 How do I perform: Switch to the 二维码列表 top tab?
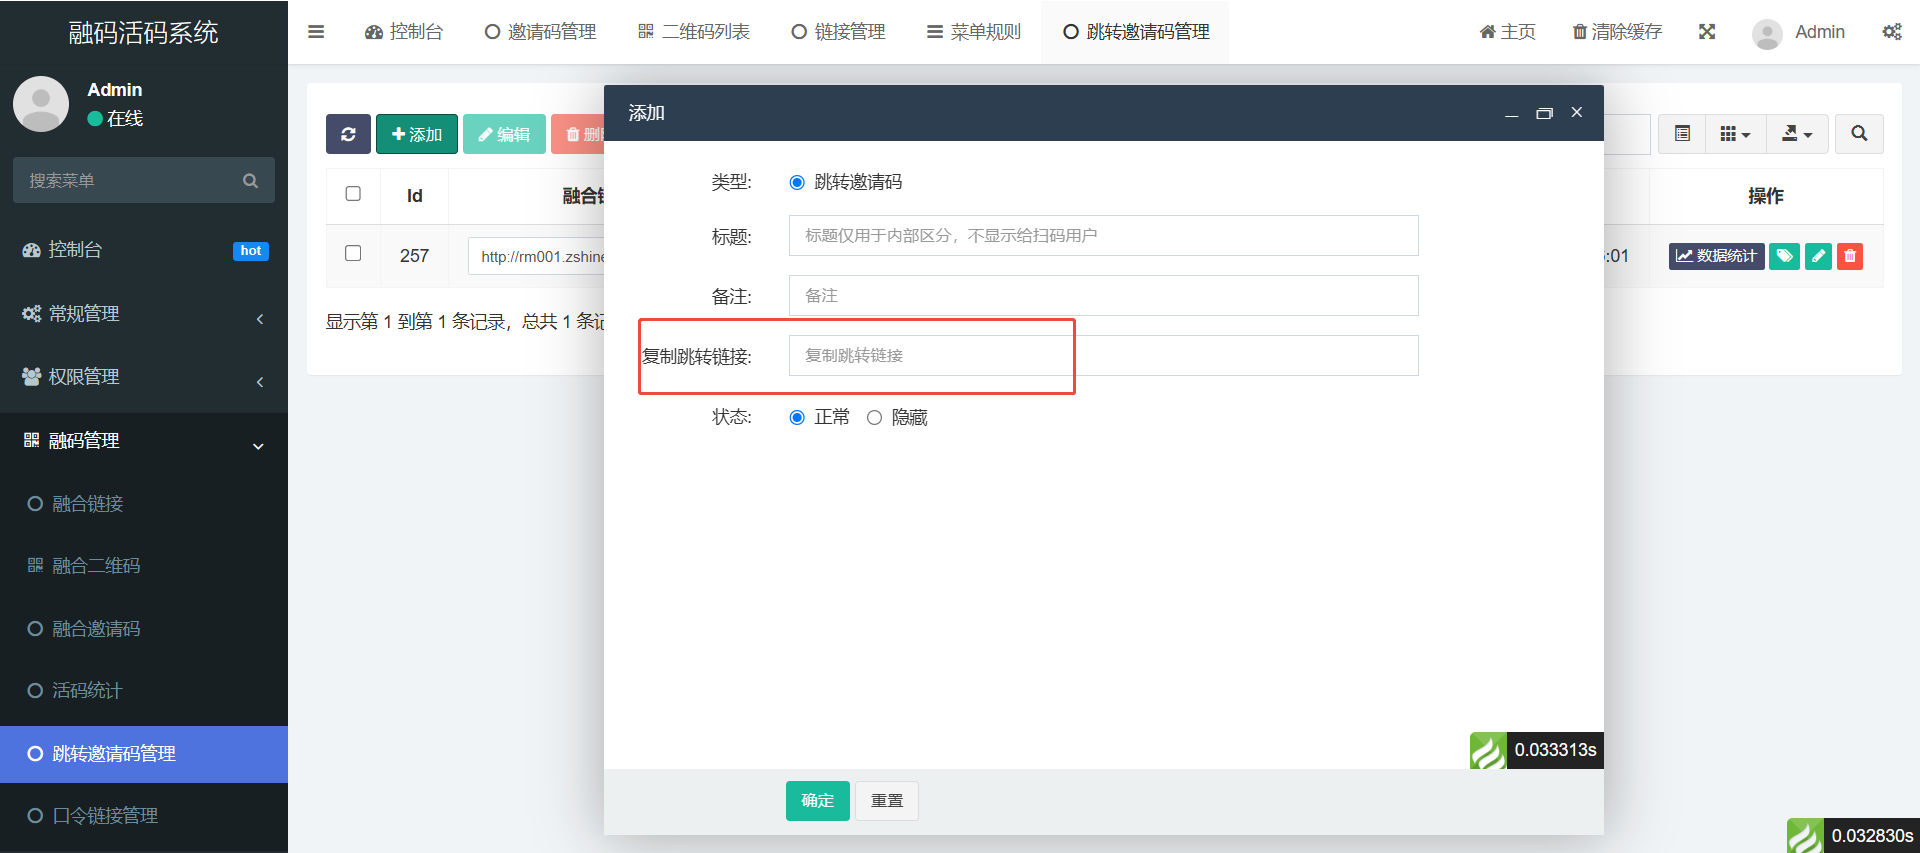coord(694,32)
